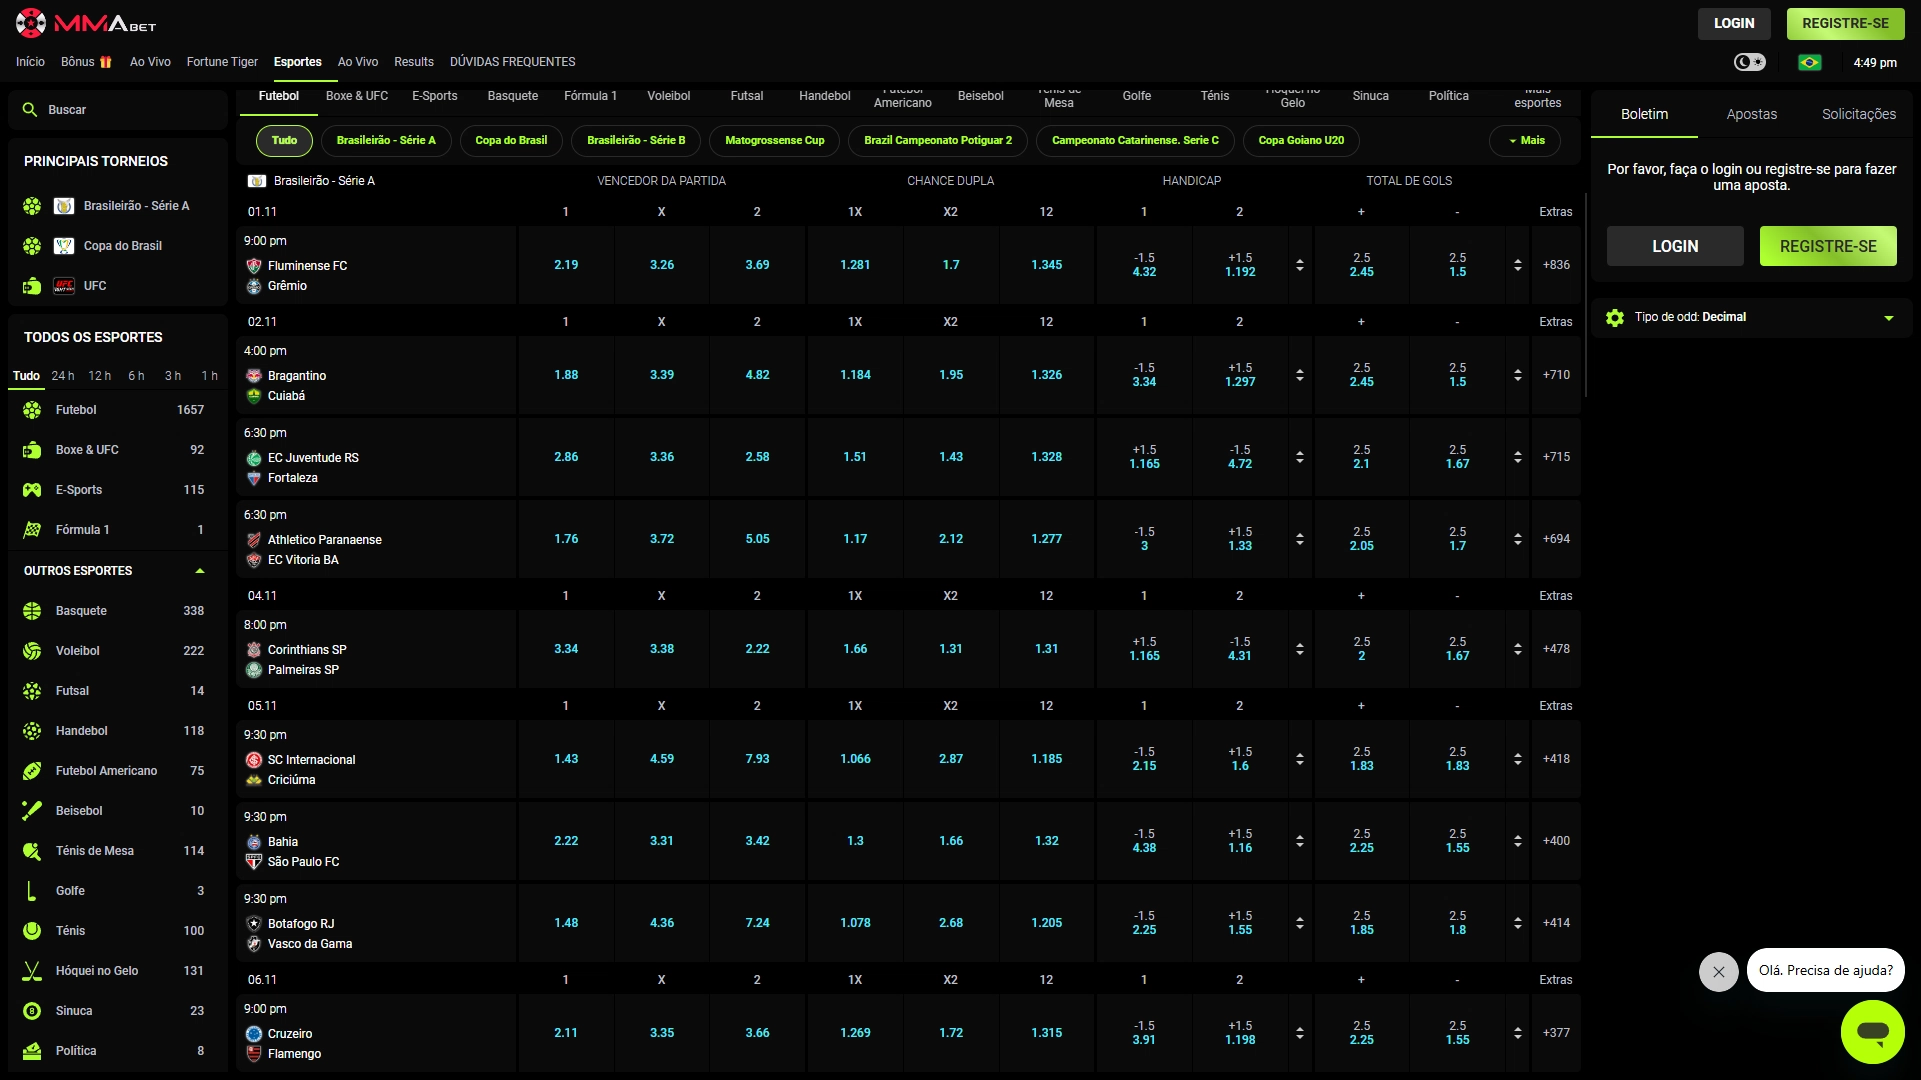Expand the Mais leagues dropdown

(x=1526, y=141)
